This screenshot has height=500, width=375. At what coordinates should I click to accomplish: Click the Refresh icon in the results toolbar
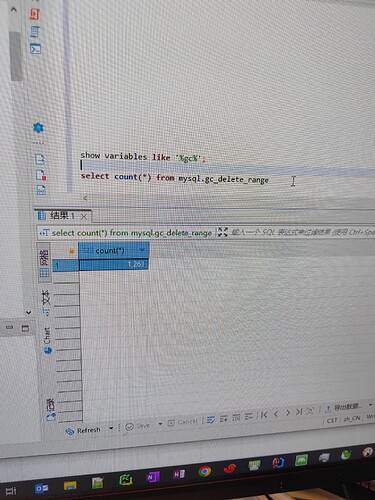pyautogui.click(x=70, y=432)
